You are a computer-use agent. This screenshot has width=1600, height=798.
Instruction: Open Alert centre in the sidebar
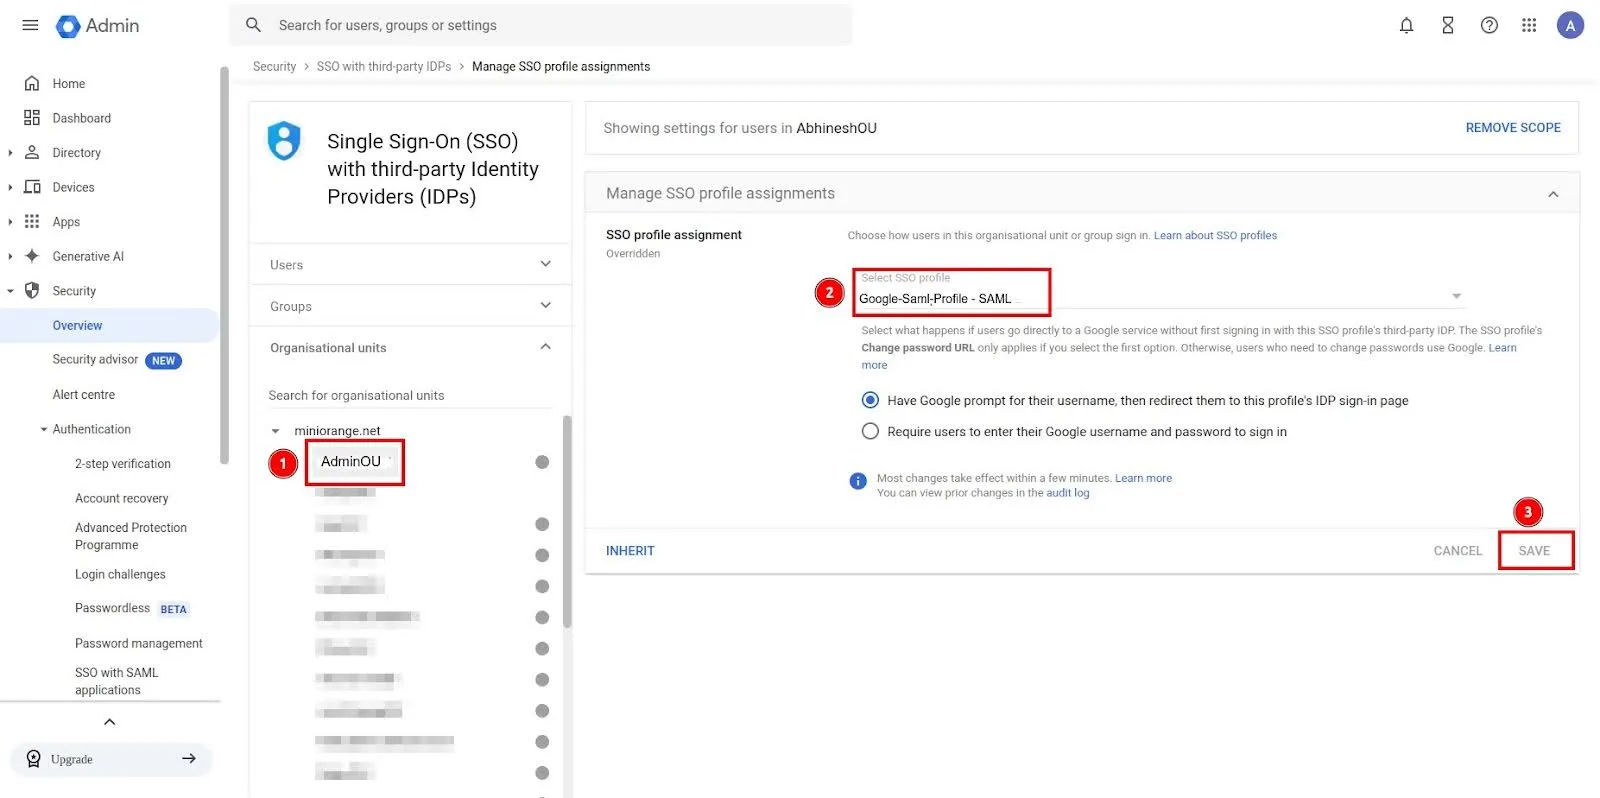pos(84,395)
